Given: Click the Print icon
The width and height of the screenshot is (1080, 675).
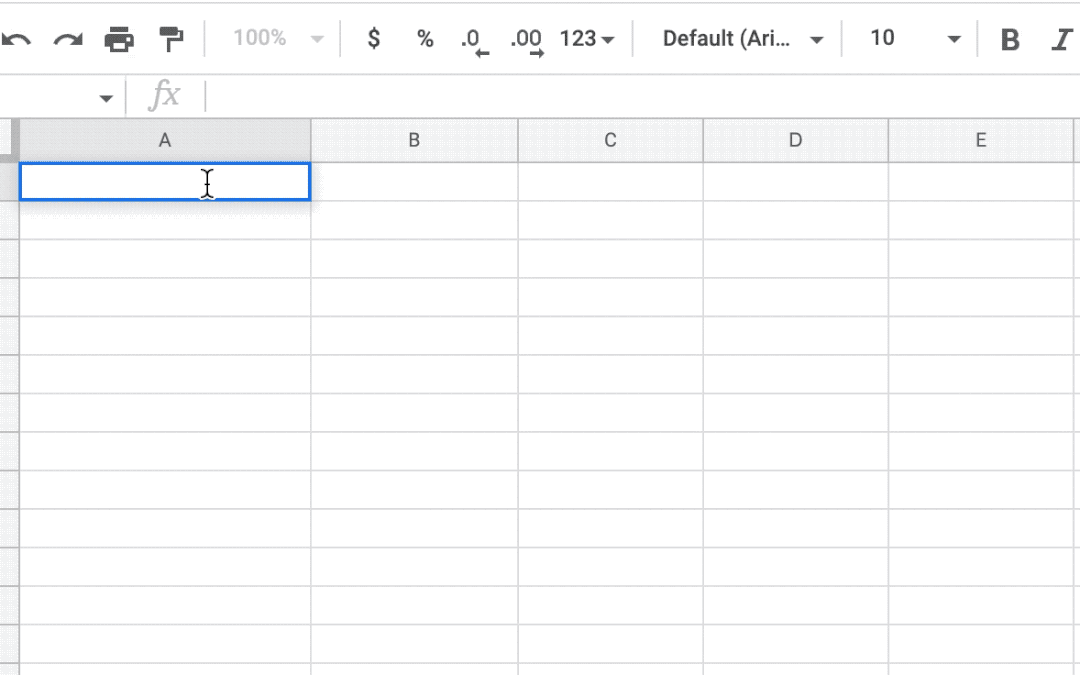Looking at the screenshot, I should click(x=119, y=39).
